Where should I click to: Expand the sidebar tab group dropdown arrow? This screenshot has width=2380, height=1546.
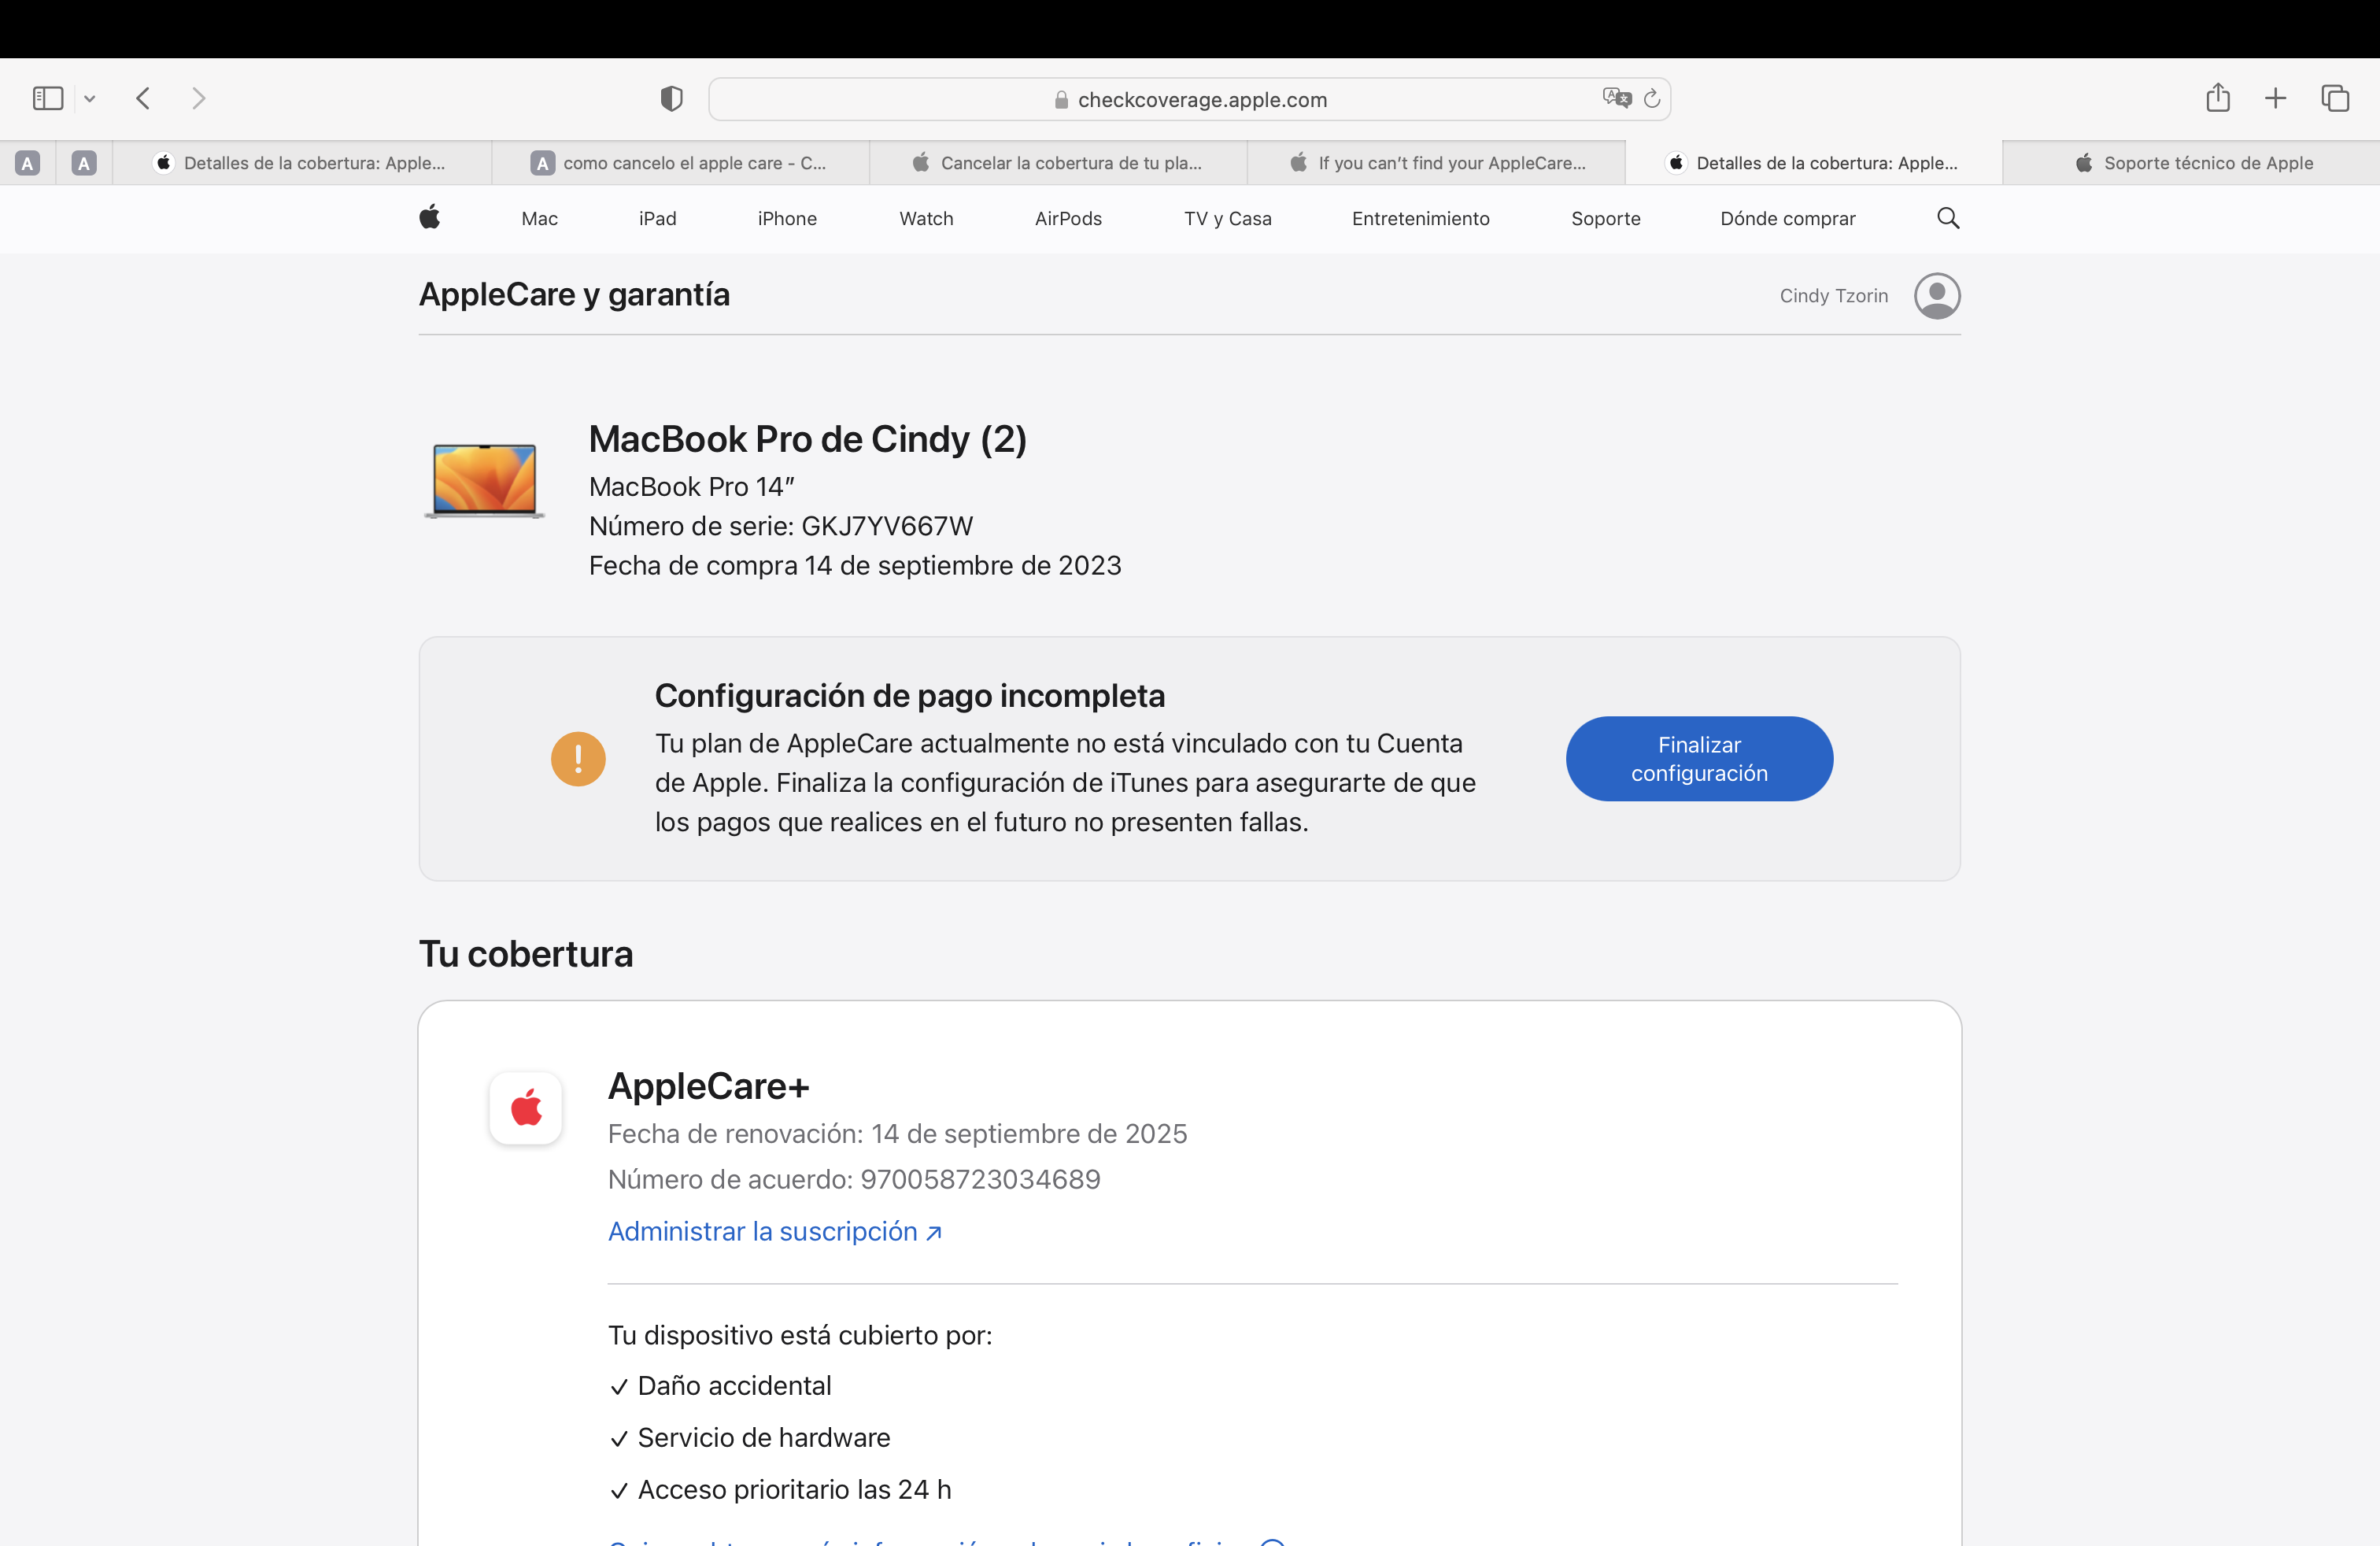pos(90,98)
